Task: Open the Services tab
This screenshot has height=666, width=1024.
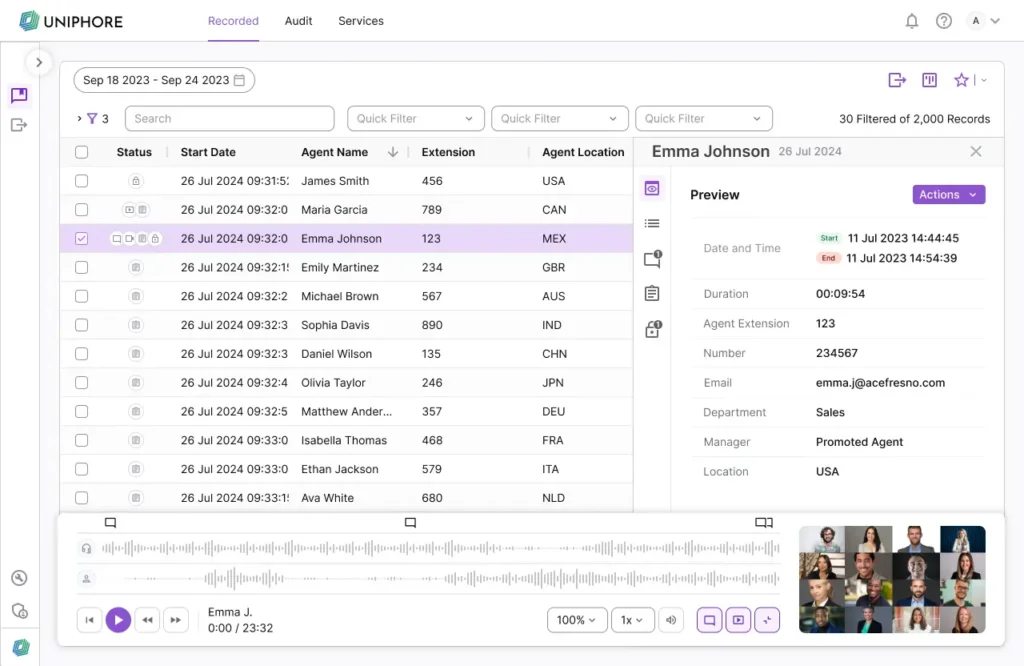Action: click(x=360, y=21)
